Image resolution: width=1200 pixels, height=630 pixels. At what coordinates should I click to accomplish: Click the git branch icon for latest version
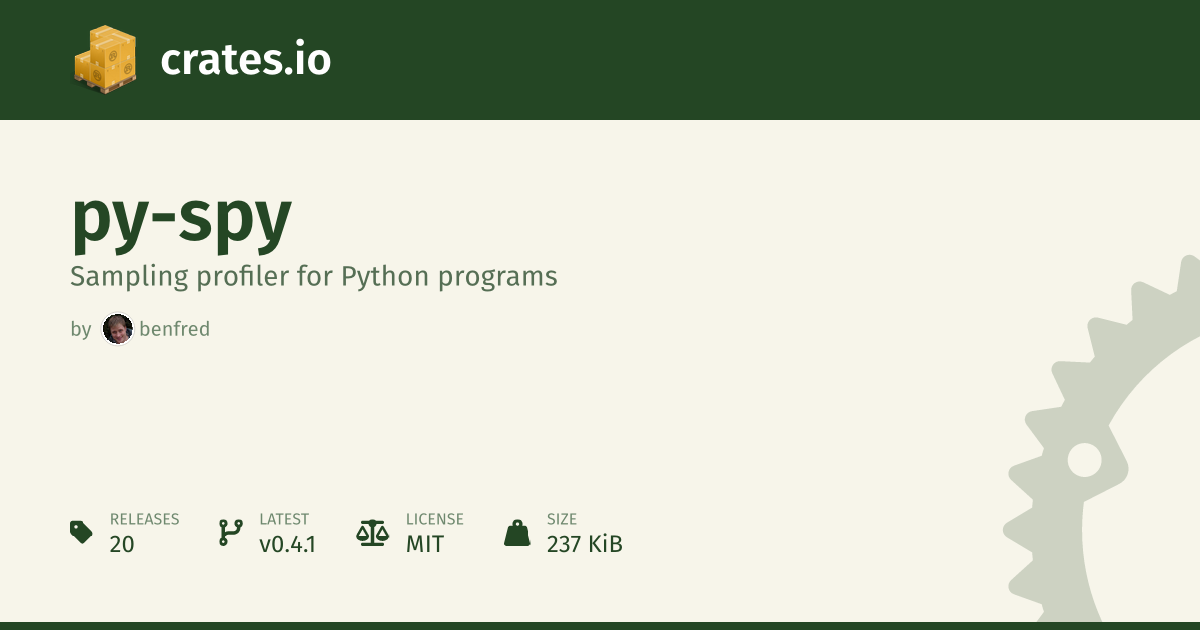point(231,532)
